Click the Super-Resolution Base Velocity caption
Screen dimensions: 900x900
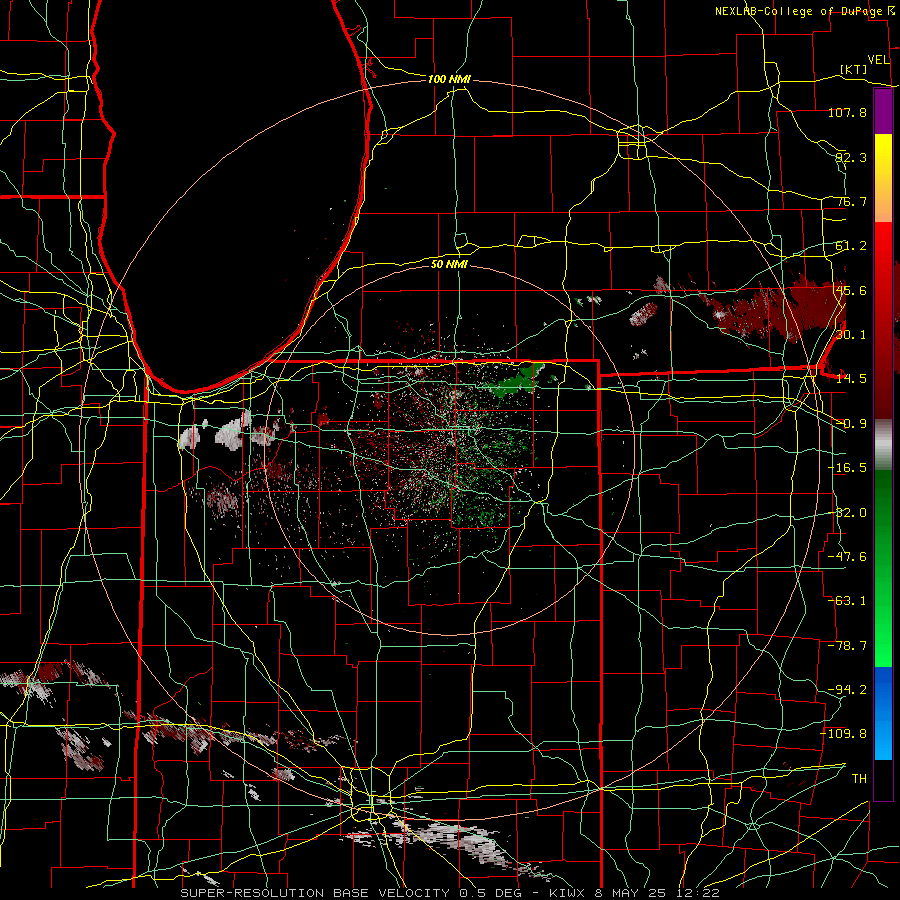450,893
